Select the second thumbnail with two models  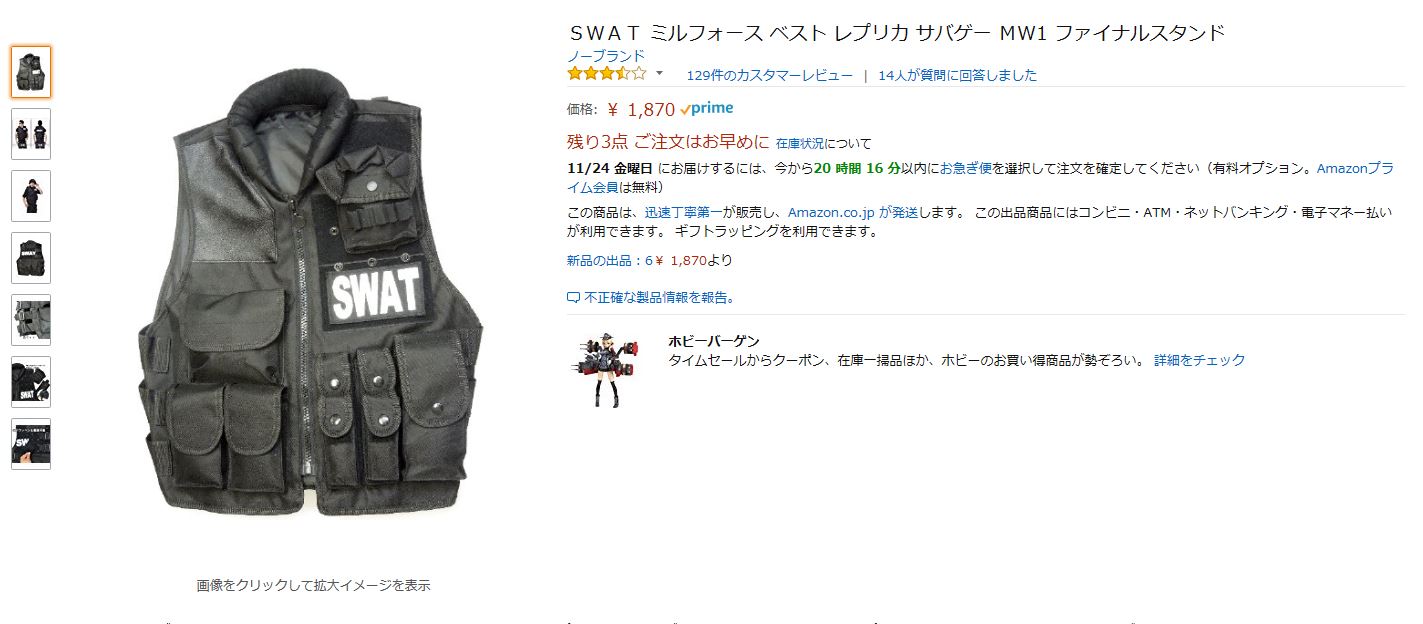pyautogui.click(x=31, y=134)
